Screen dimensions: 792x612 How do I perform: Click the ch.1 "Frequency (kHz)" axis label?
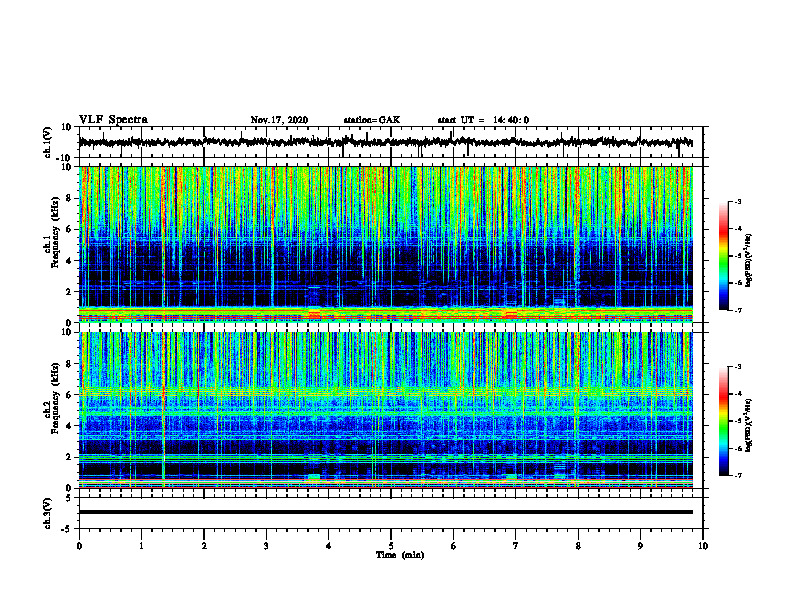pyautogui.click(x=55, y=231)
